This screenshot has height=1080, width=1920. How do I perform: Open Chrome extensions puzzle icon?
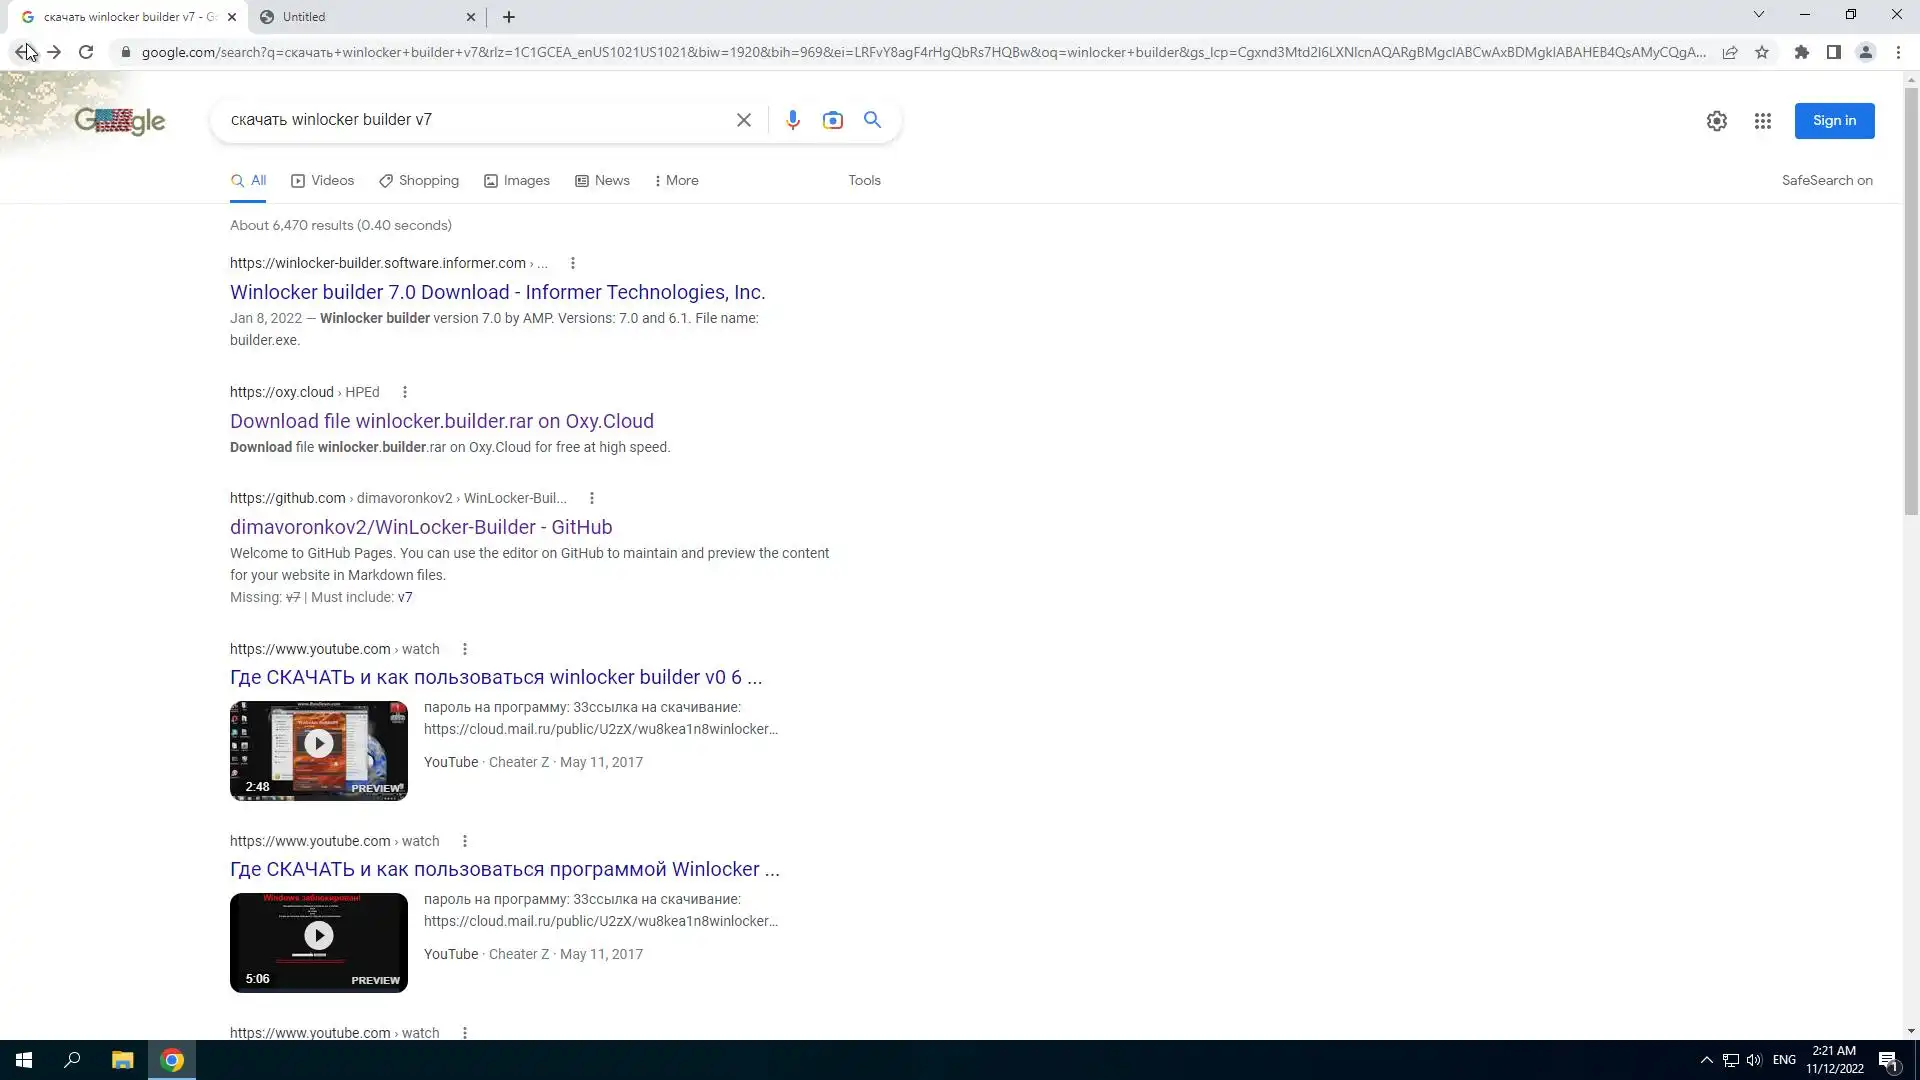click(1801, 52)
